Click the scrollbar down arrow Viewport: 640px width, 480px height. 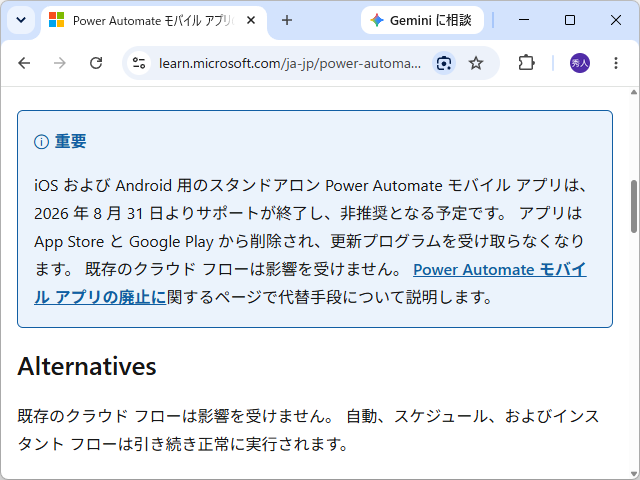pos(633,474)
